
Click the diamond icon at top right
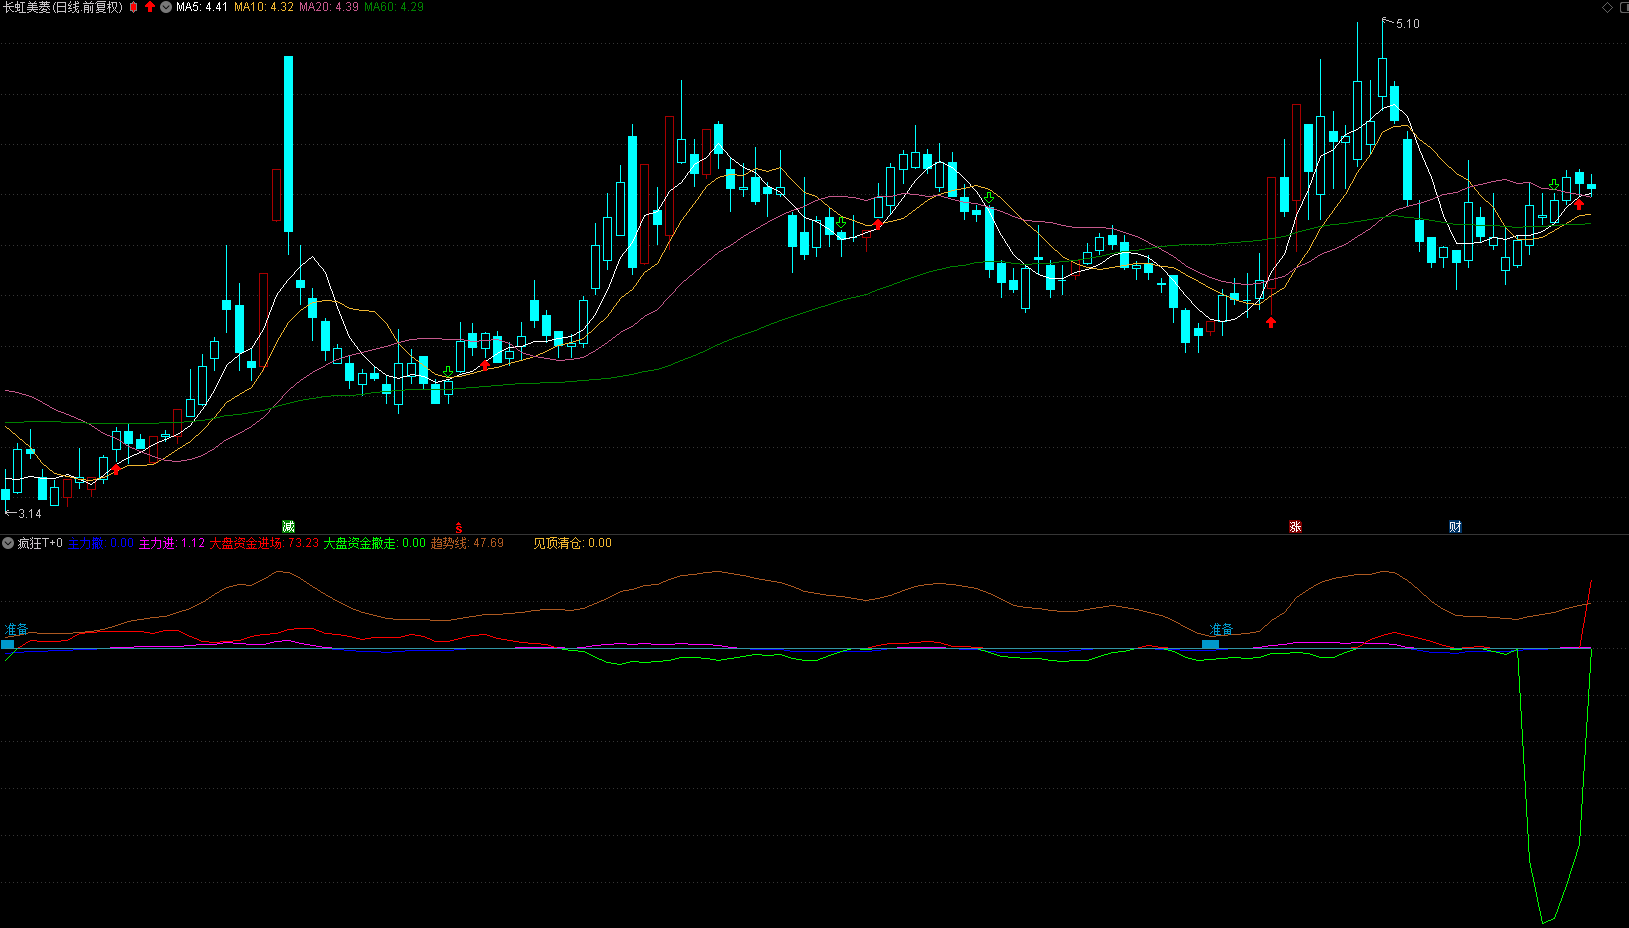[1608, 7]
